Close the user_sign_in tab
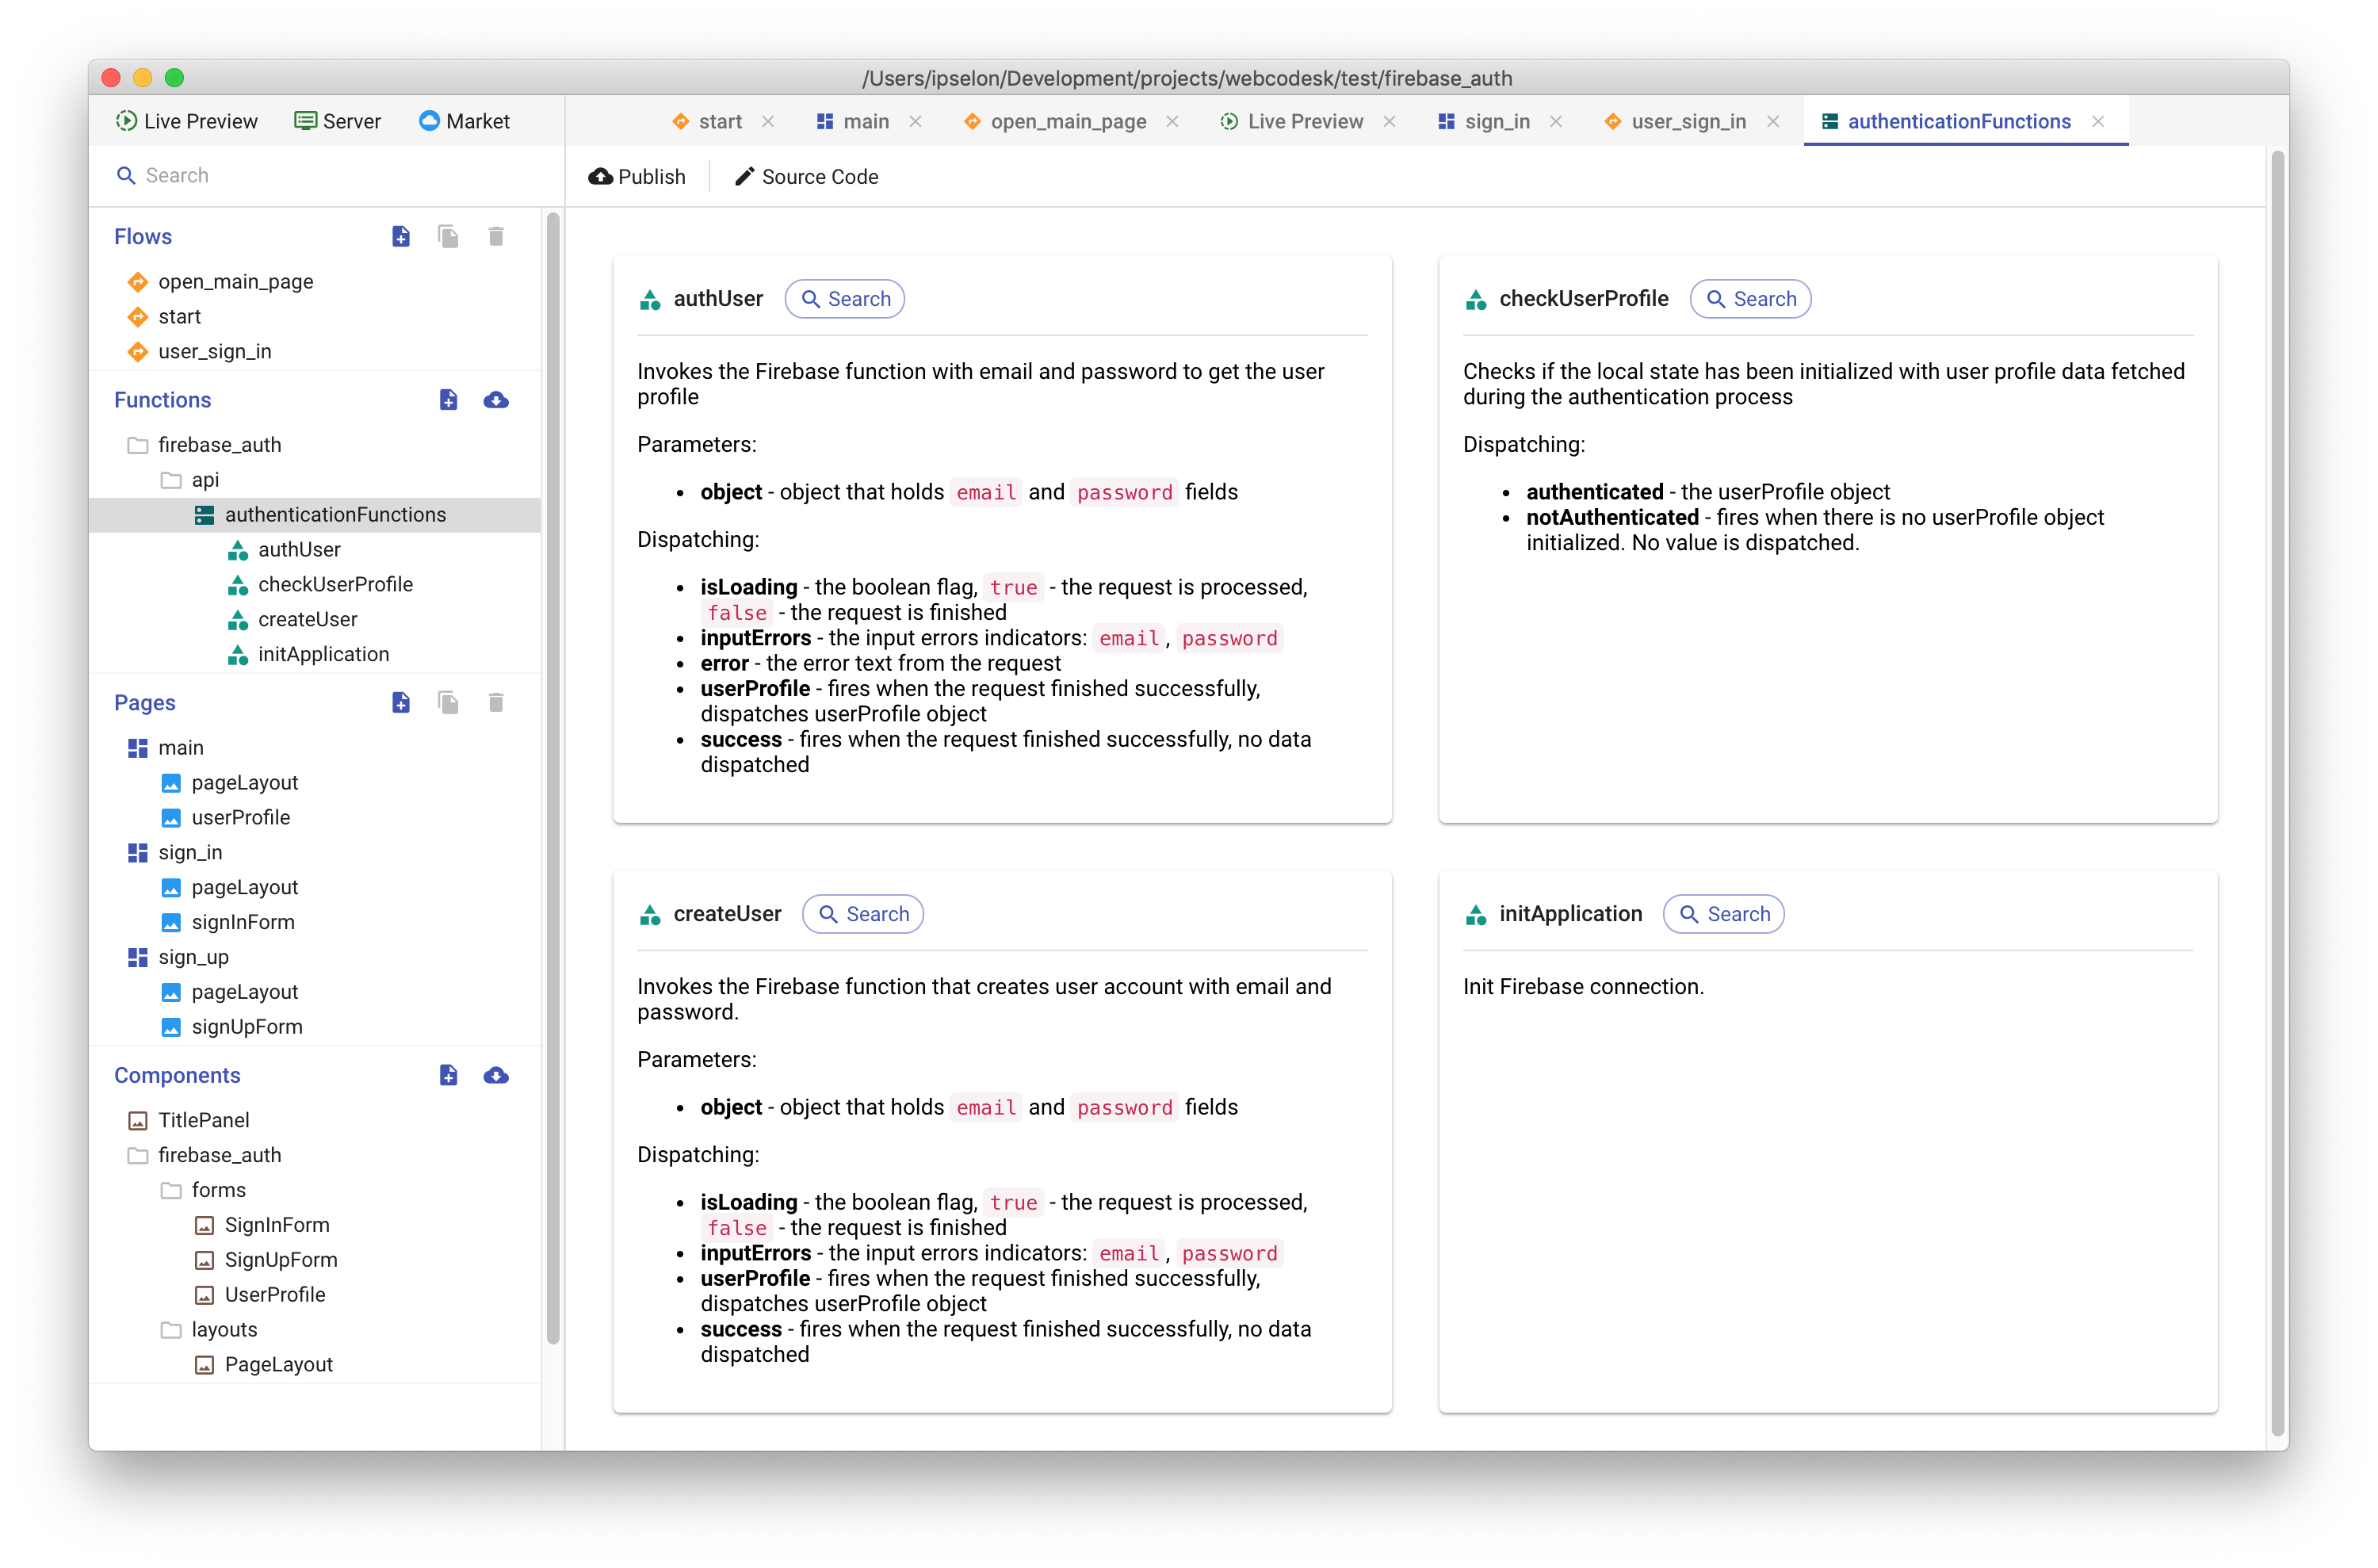Screen dimensions: 2378x1568 [x=1773, y=121]
